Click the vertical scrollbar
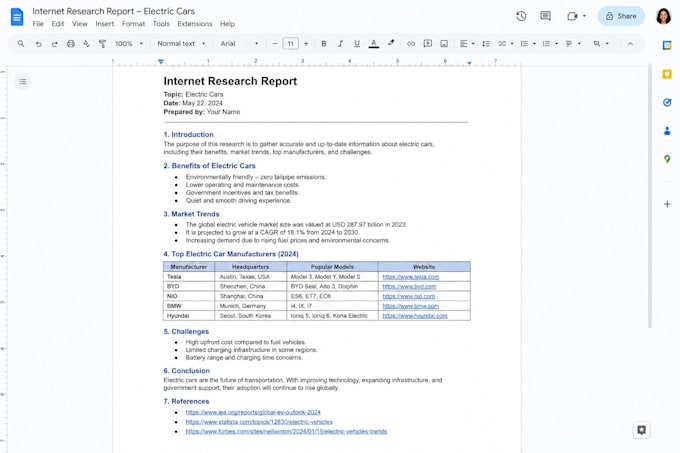 point(649,195)
